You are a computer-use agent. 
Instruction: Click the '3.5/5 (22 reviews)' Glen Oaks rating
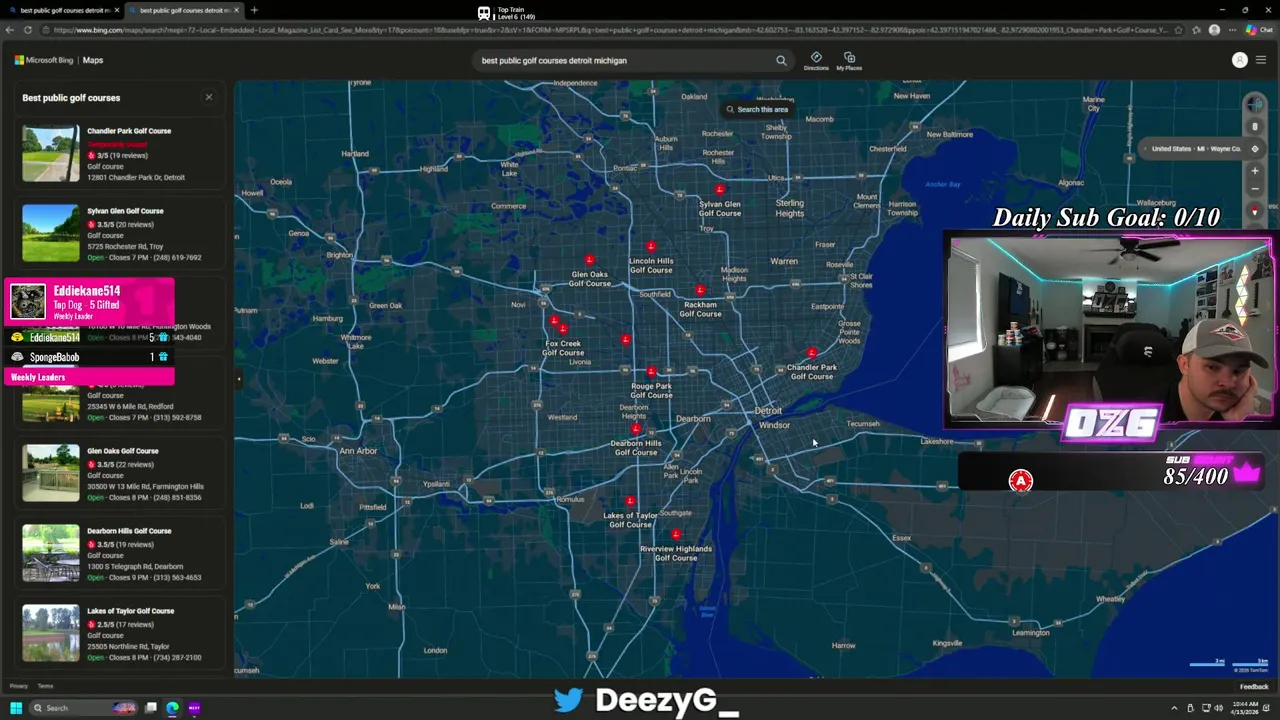coord(120,465)
